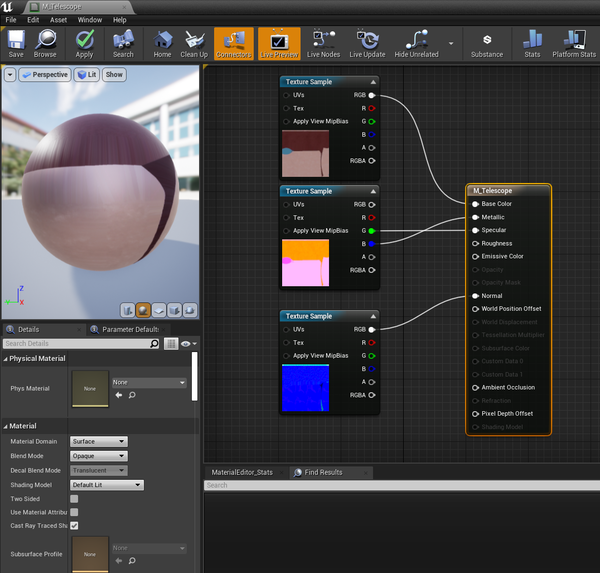Open the Help menu
This screenshot has height=573, width=600.
[119, 20]
